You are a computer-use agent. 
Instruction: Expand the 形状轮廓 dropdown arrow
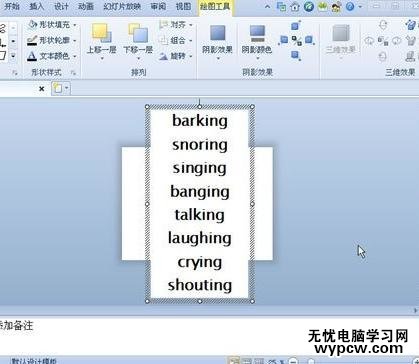[x=75, y=41]
